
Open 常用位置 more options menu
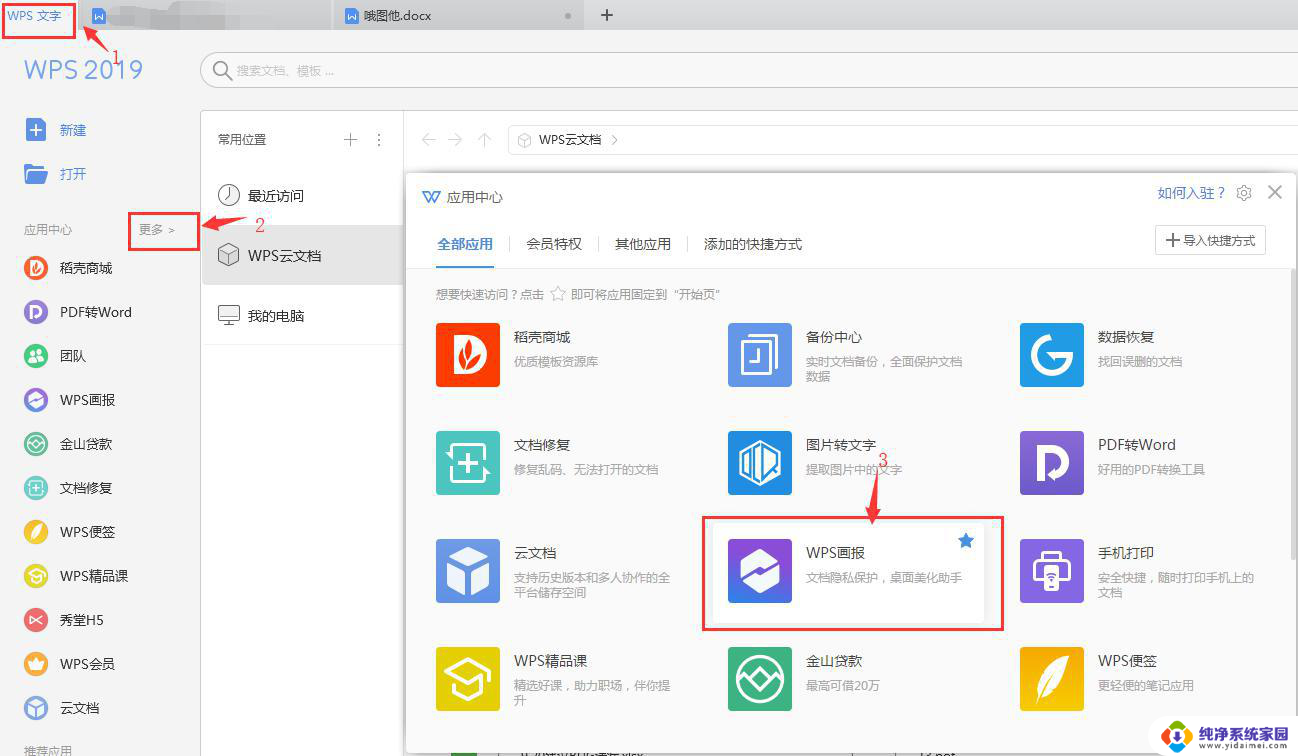click(379, 140)
